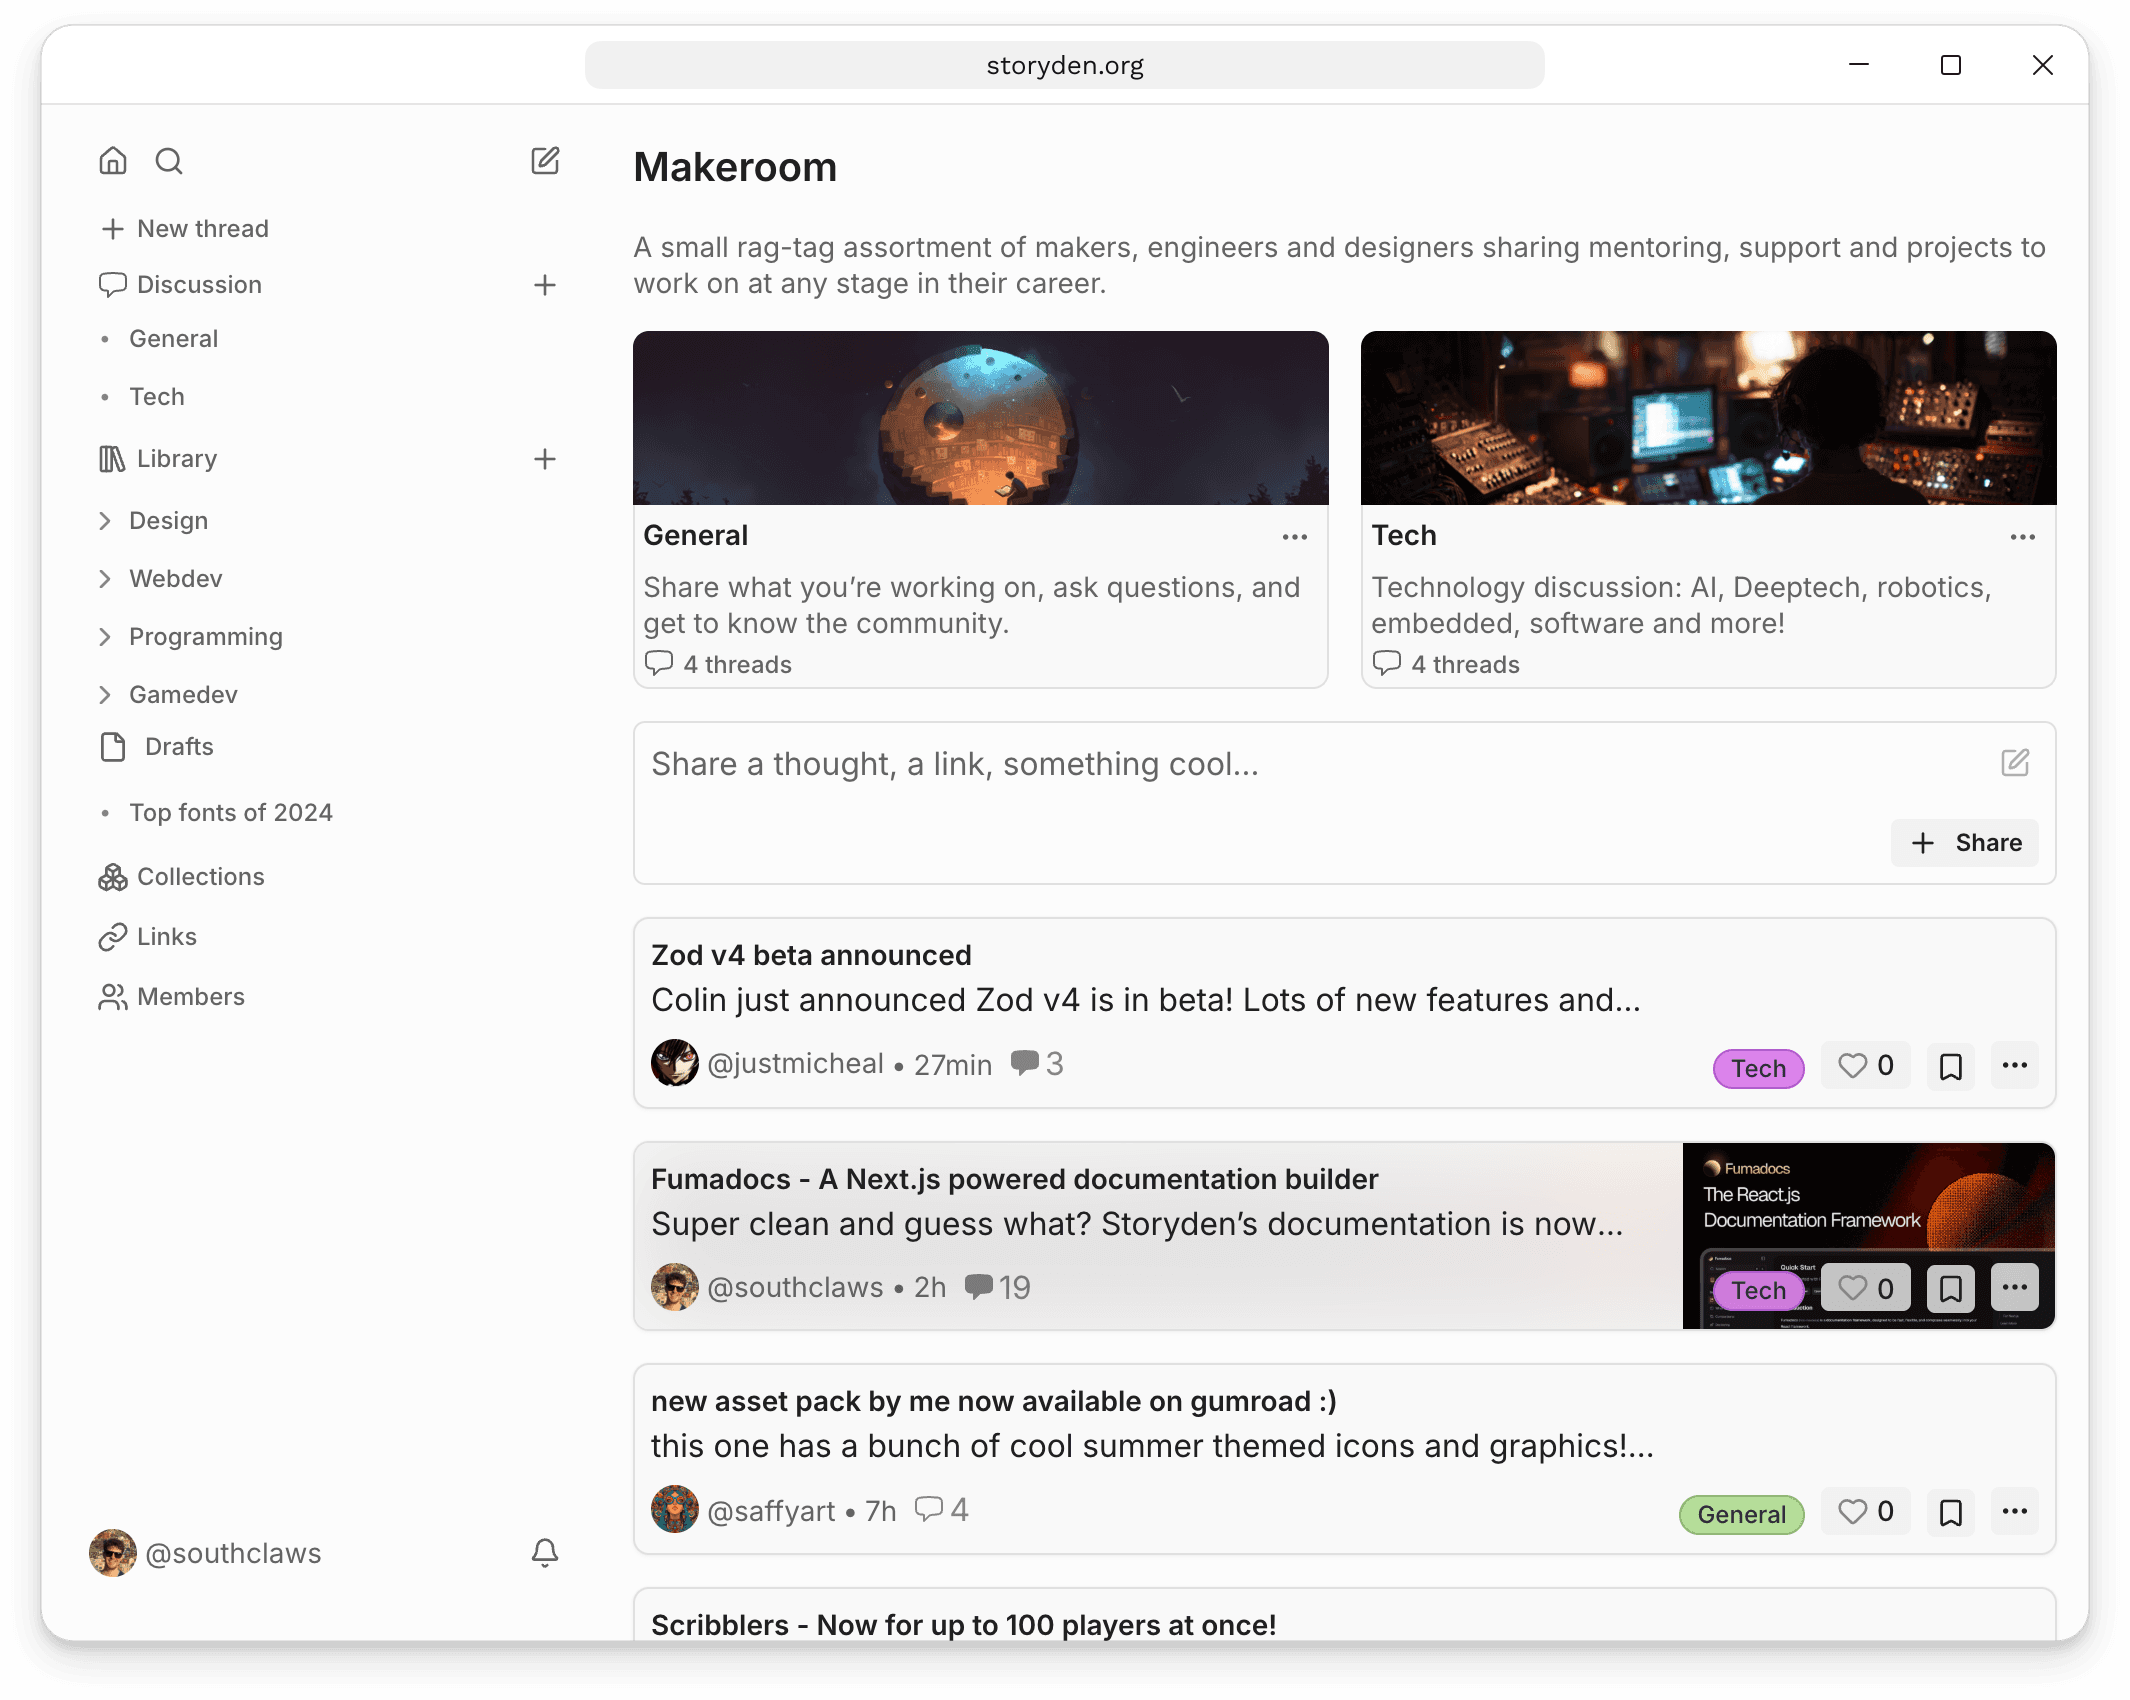Screen dimensions: 2130x1700
Task: Open Collections in the sidebar
Action: pos(182,877)
